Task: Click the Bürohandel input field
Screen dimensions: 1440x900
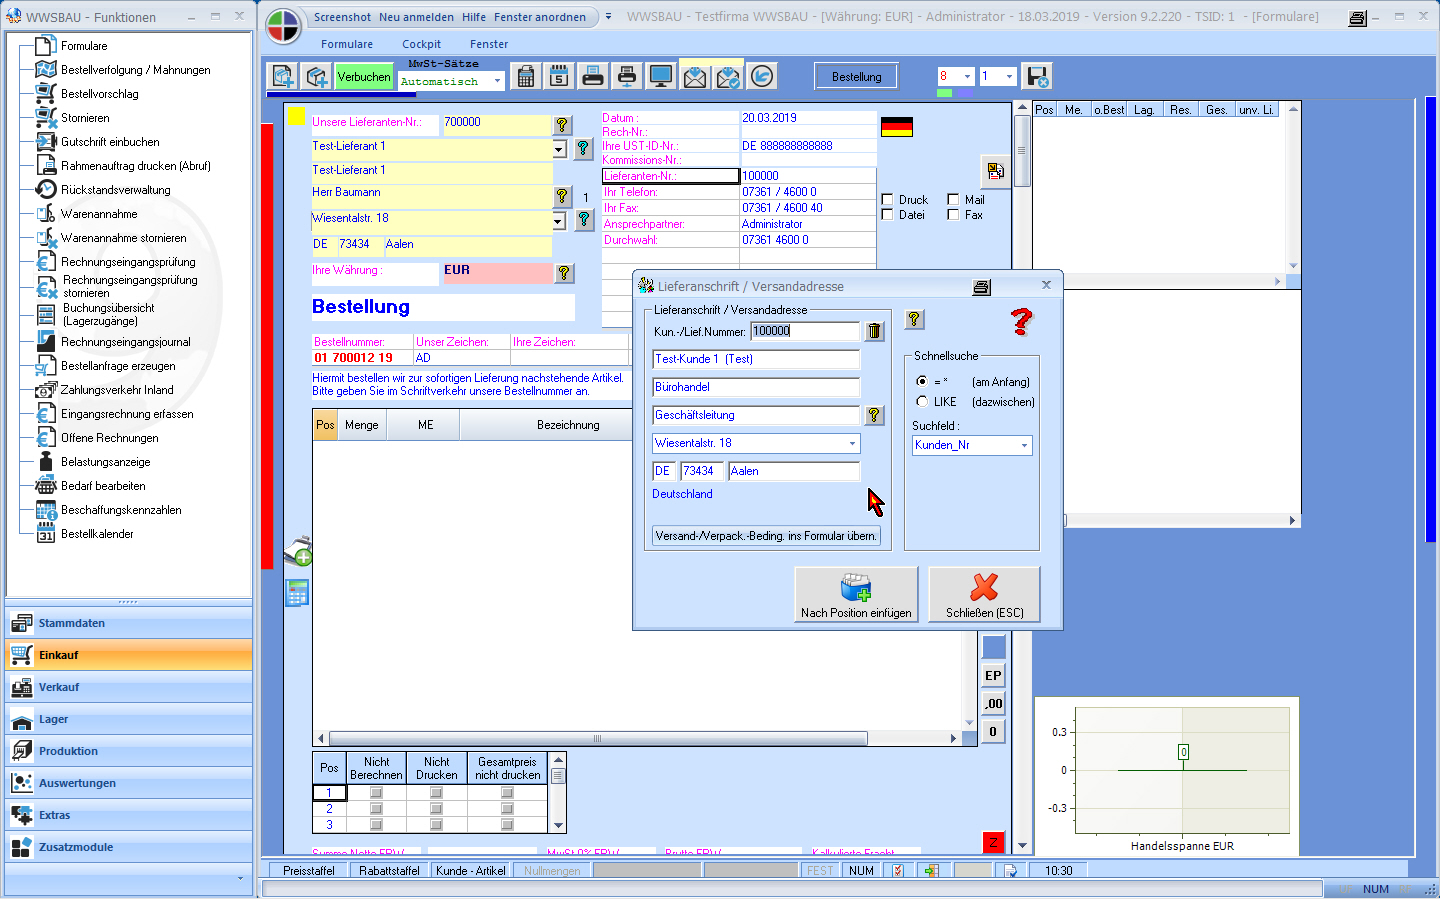Action: click(755, 387)
